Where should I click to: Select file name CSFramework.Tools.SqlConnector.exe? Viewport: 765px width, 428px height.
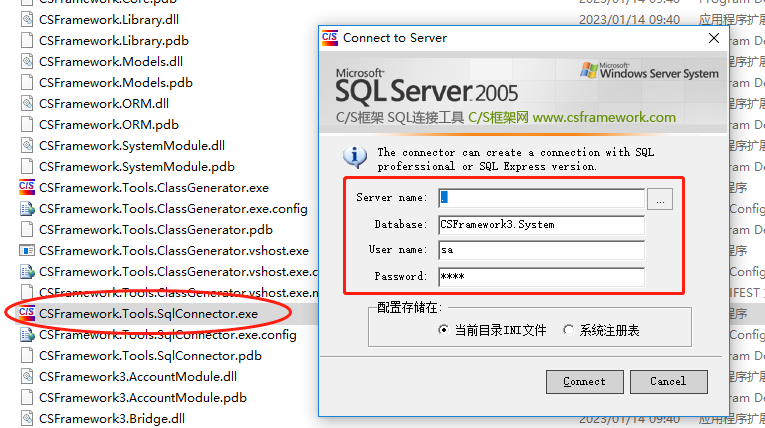pyautogui.click(x=148, y=313)
